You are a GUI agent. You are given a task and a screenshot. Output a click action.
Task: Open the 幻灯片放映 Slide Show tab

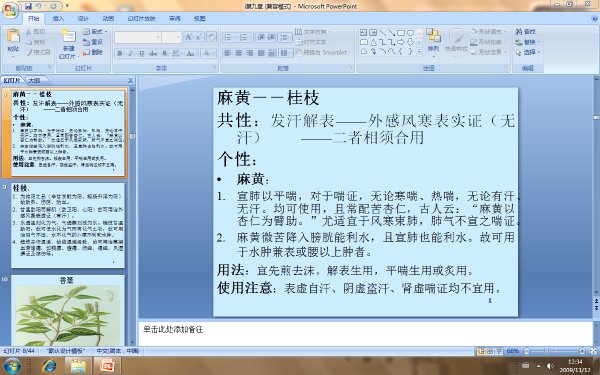tap(142, 18)
